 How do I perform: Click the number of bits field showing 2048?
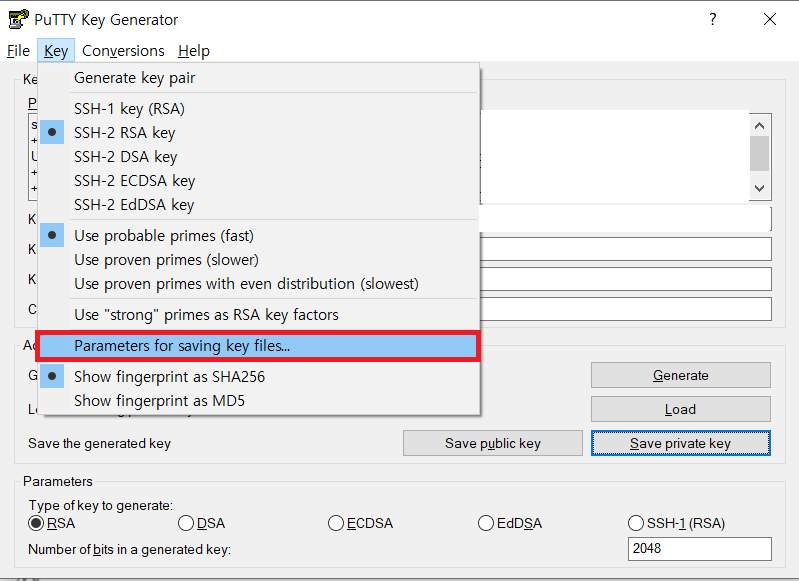click(x=700, y=548)
